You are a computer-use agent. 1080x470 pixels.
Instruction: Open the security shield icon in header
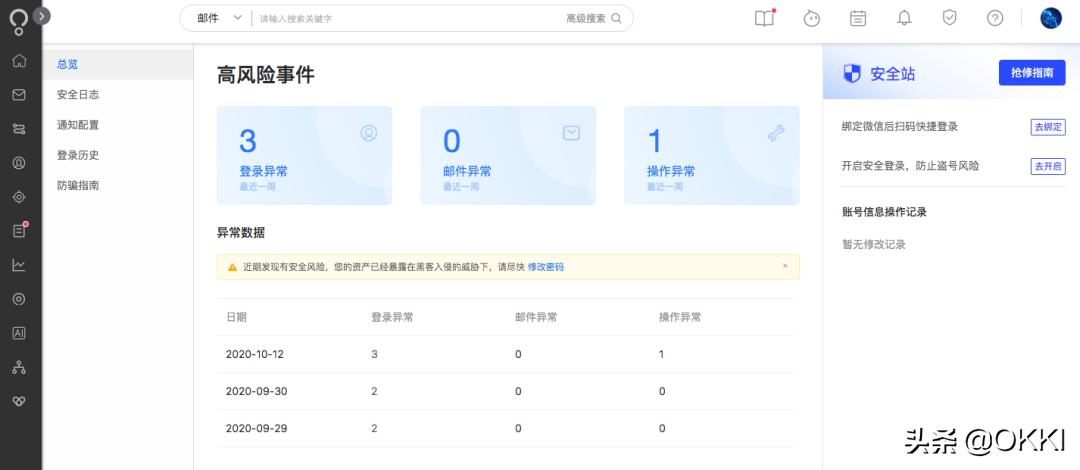[949, 18]
